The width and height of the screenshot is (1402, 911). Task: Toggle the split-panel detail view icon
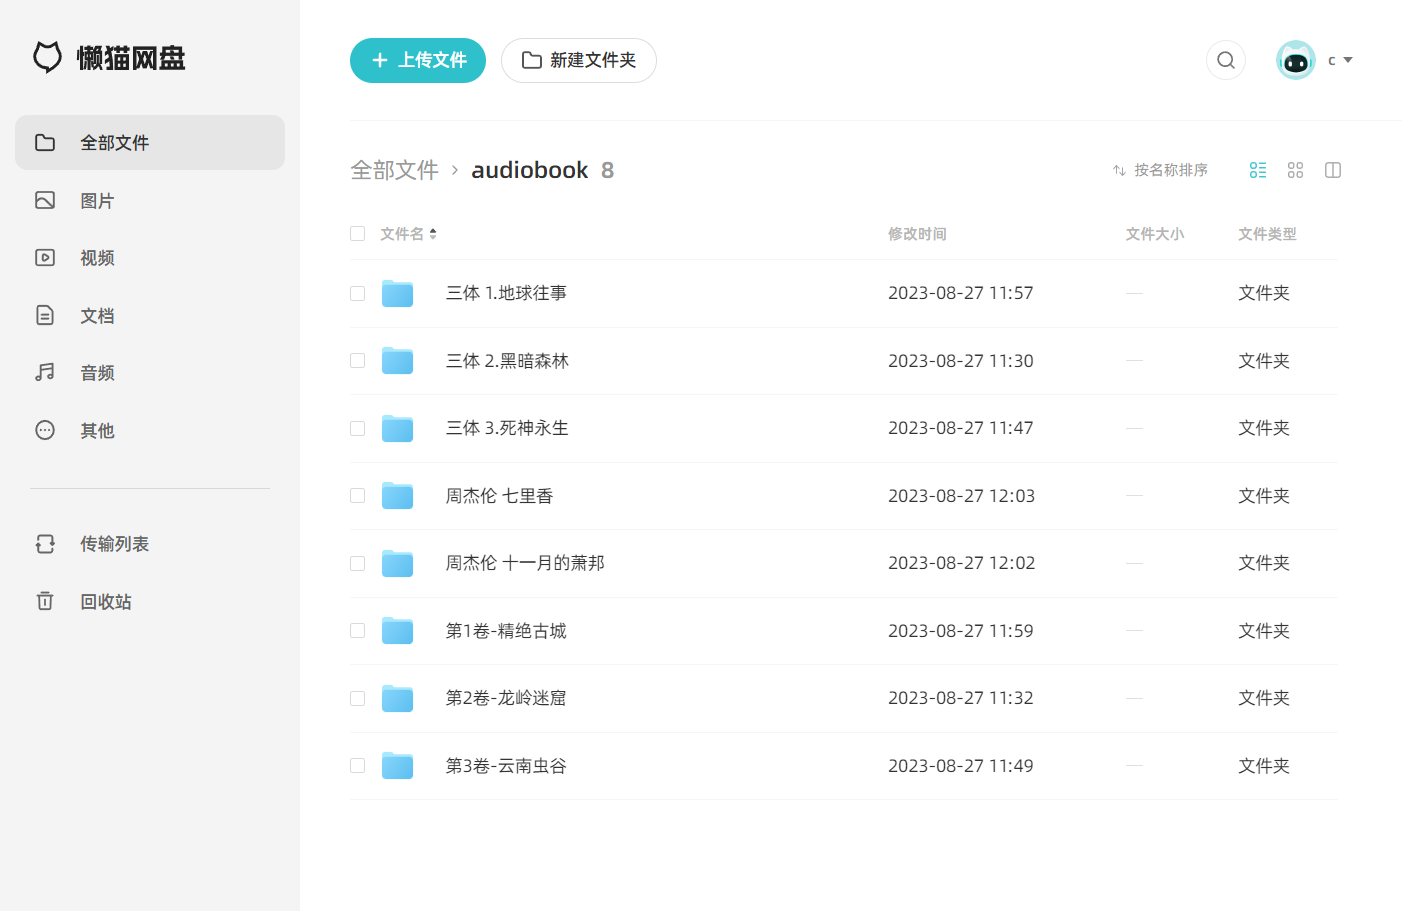pyautogui.click(x=1333, y=170)
